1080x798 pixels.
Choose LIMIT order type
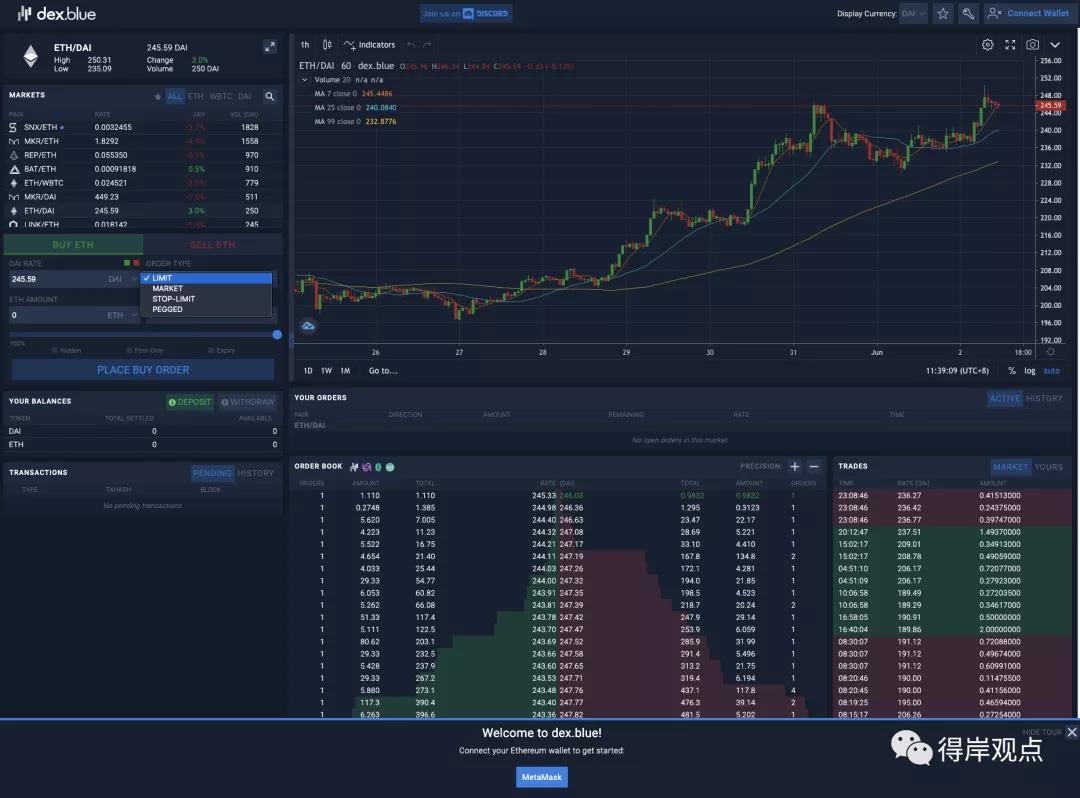point(207,278)
